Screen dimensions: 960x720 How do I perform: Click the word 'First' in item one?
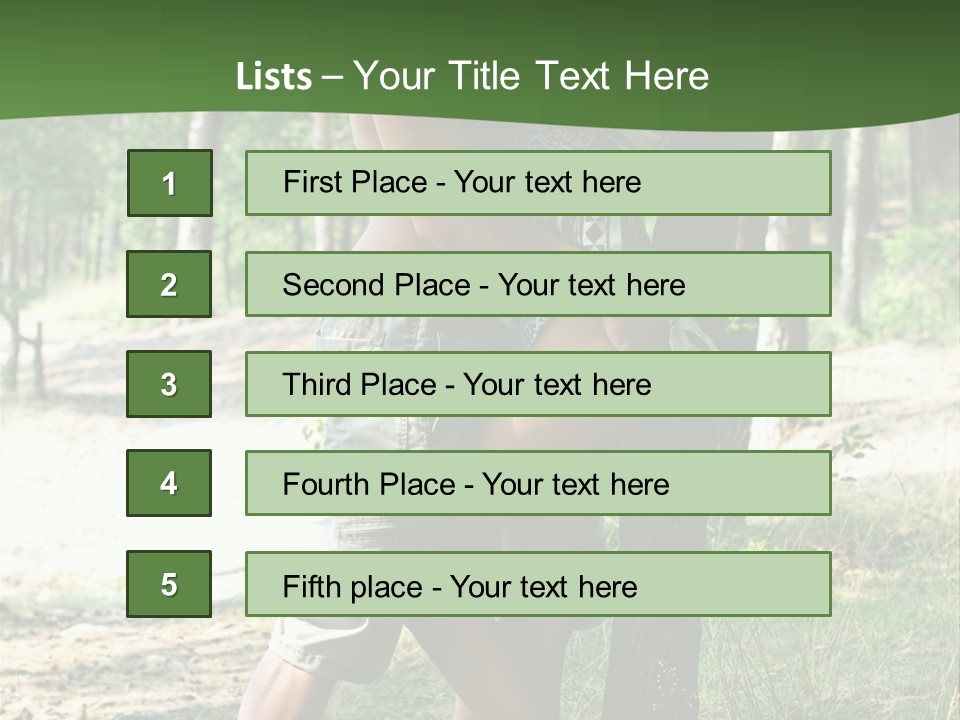[x=313, y=182]
